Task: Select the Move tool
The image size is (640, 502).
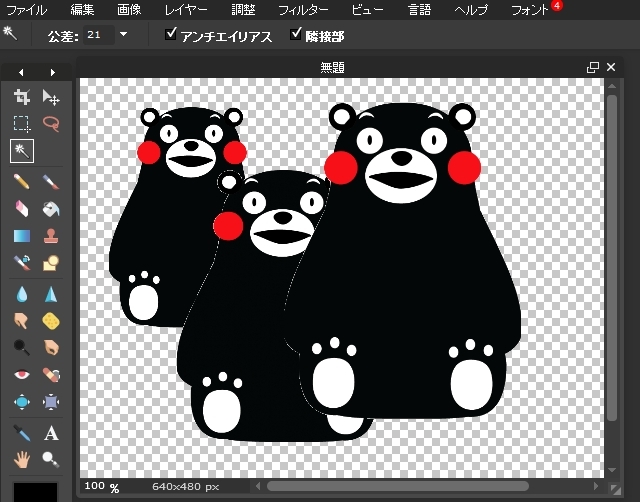Action: pos(51,97)
